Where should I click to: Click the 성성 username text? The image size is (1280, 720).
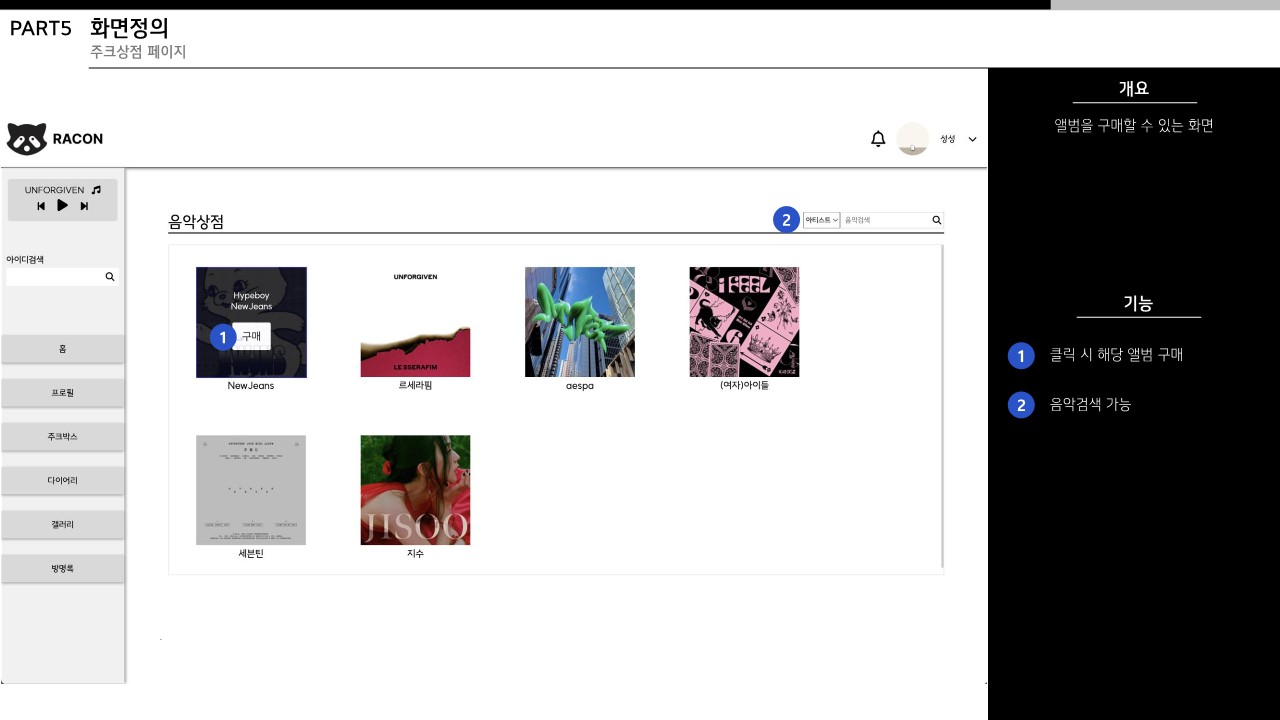point(948,139)
